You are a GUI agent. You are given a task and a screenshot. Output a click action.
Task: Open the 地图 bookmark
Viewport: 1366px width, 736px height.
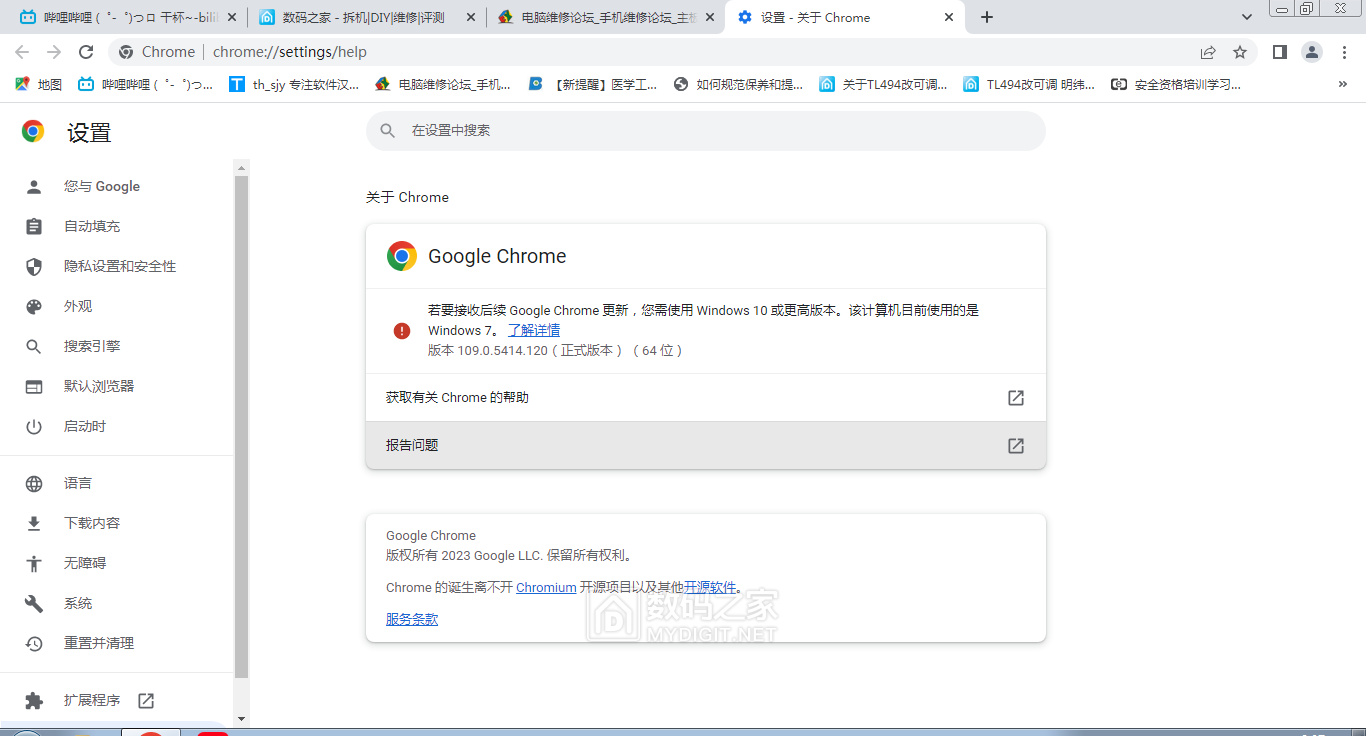[x=39, y=85]
